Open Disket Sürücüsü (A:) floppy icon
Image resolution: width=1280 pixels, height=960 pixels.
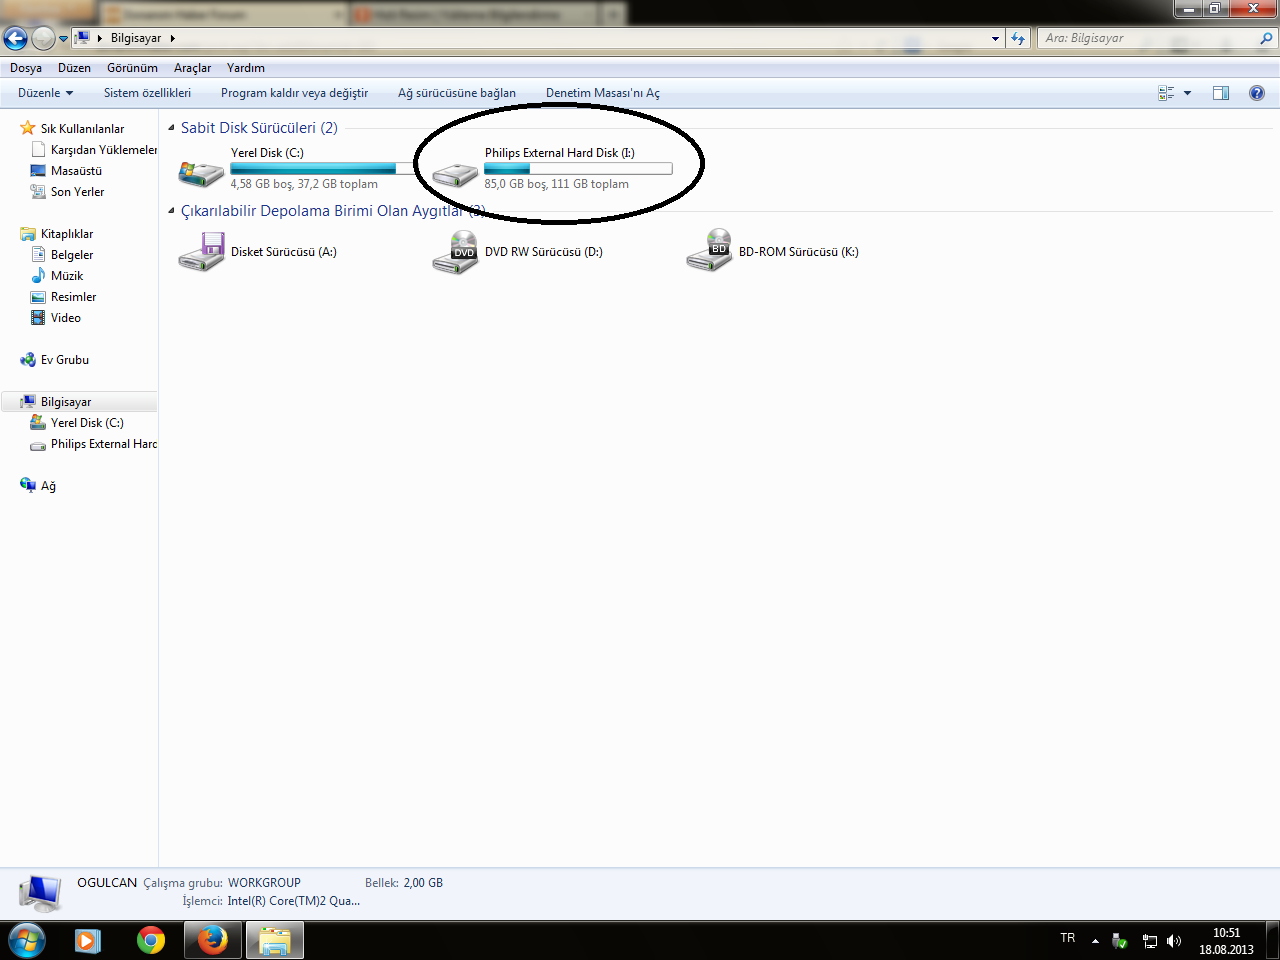[201, 252]
